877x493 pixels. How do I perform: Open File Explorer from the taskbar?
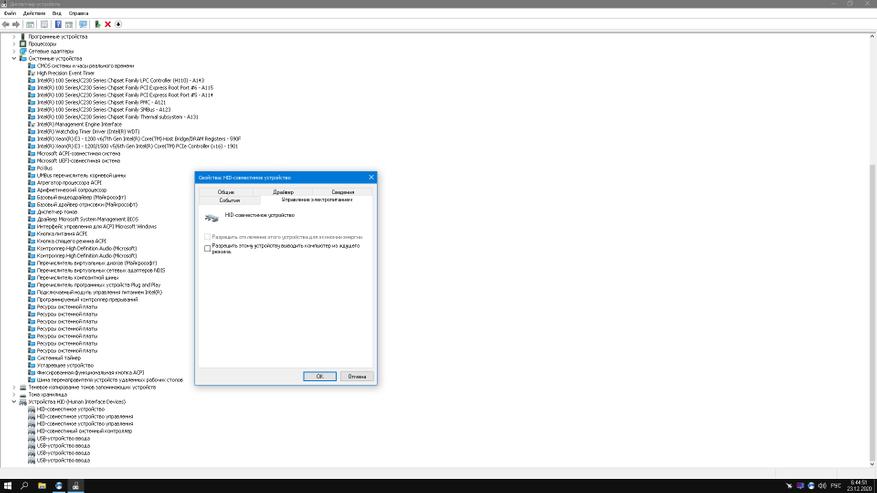click(41, 486)
